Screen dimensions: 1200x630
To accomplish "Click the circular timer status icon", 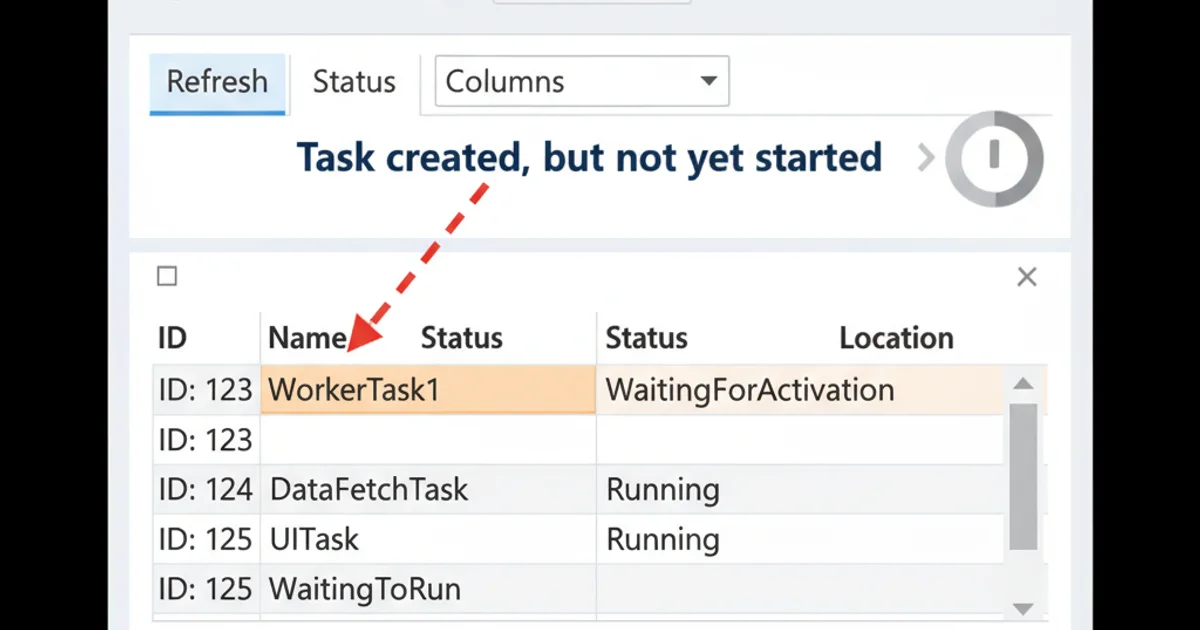I will (994, 158).
